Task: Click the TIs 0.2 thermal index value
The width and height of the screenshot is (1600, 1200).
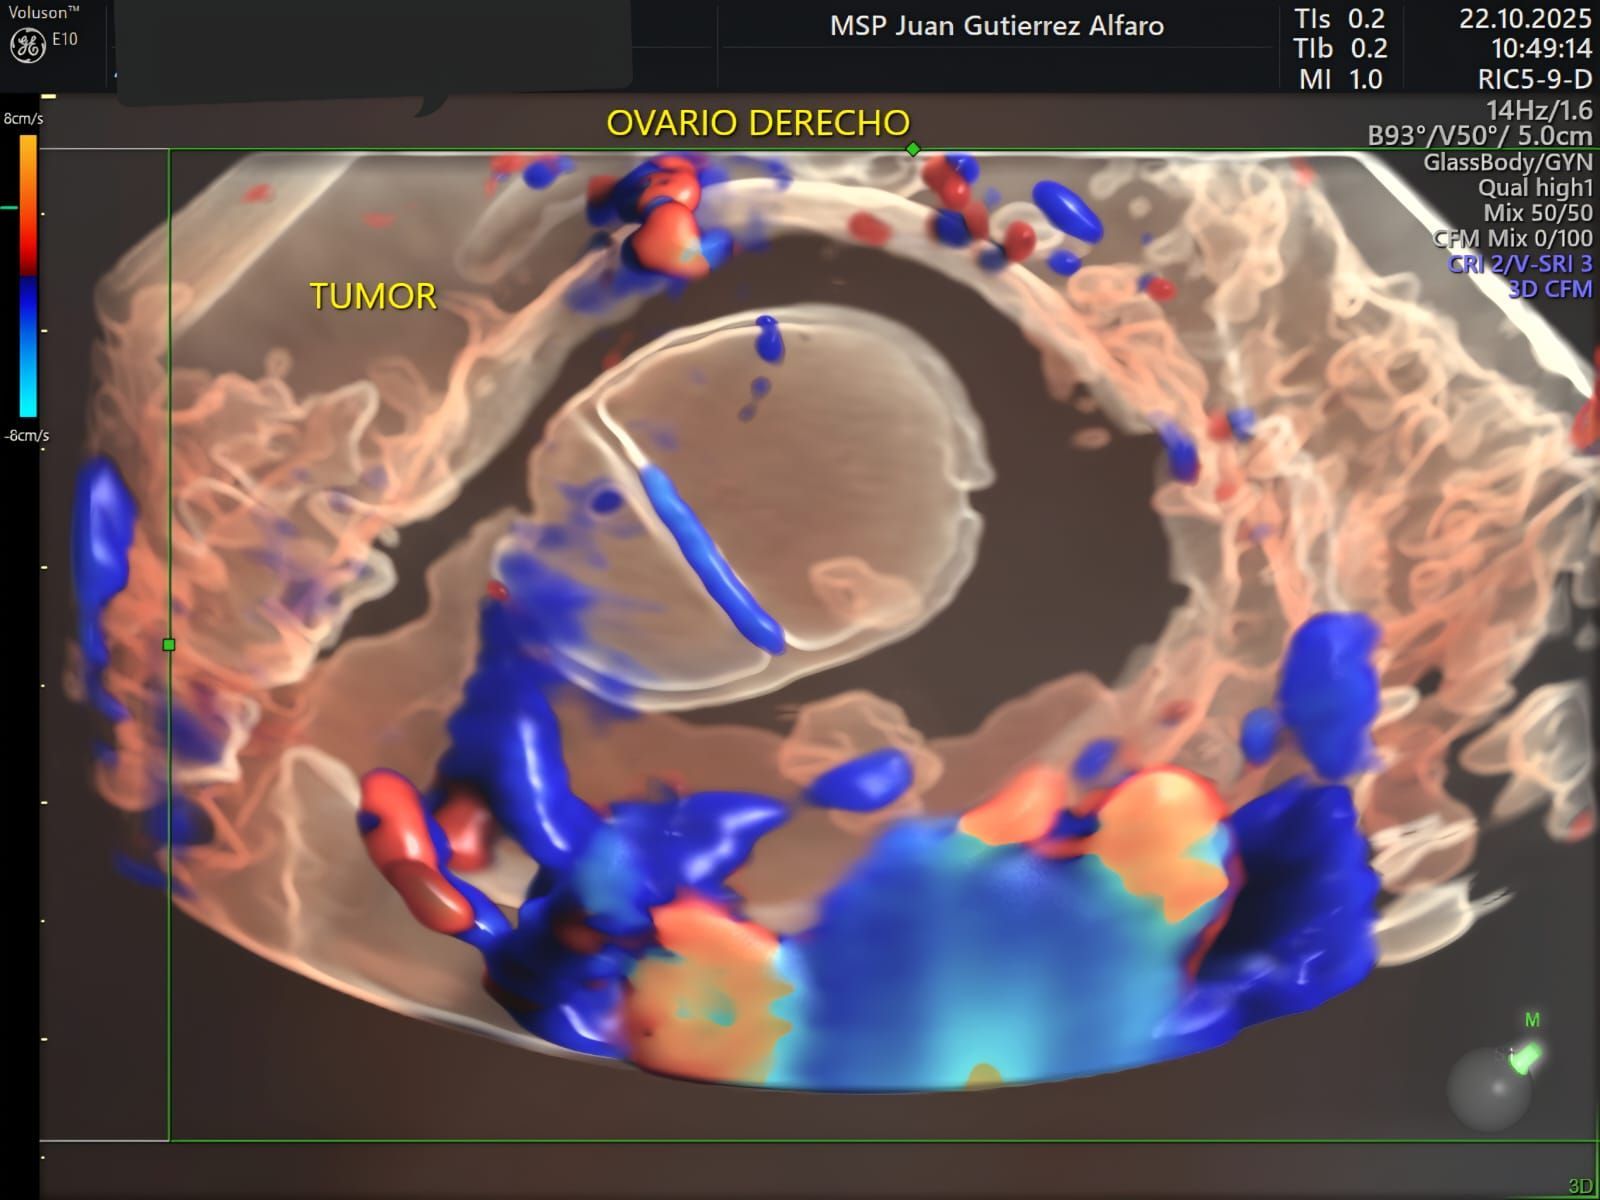Action: click(x=1340, y=19)
